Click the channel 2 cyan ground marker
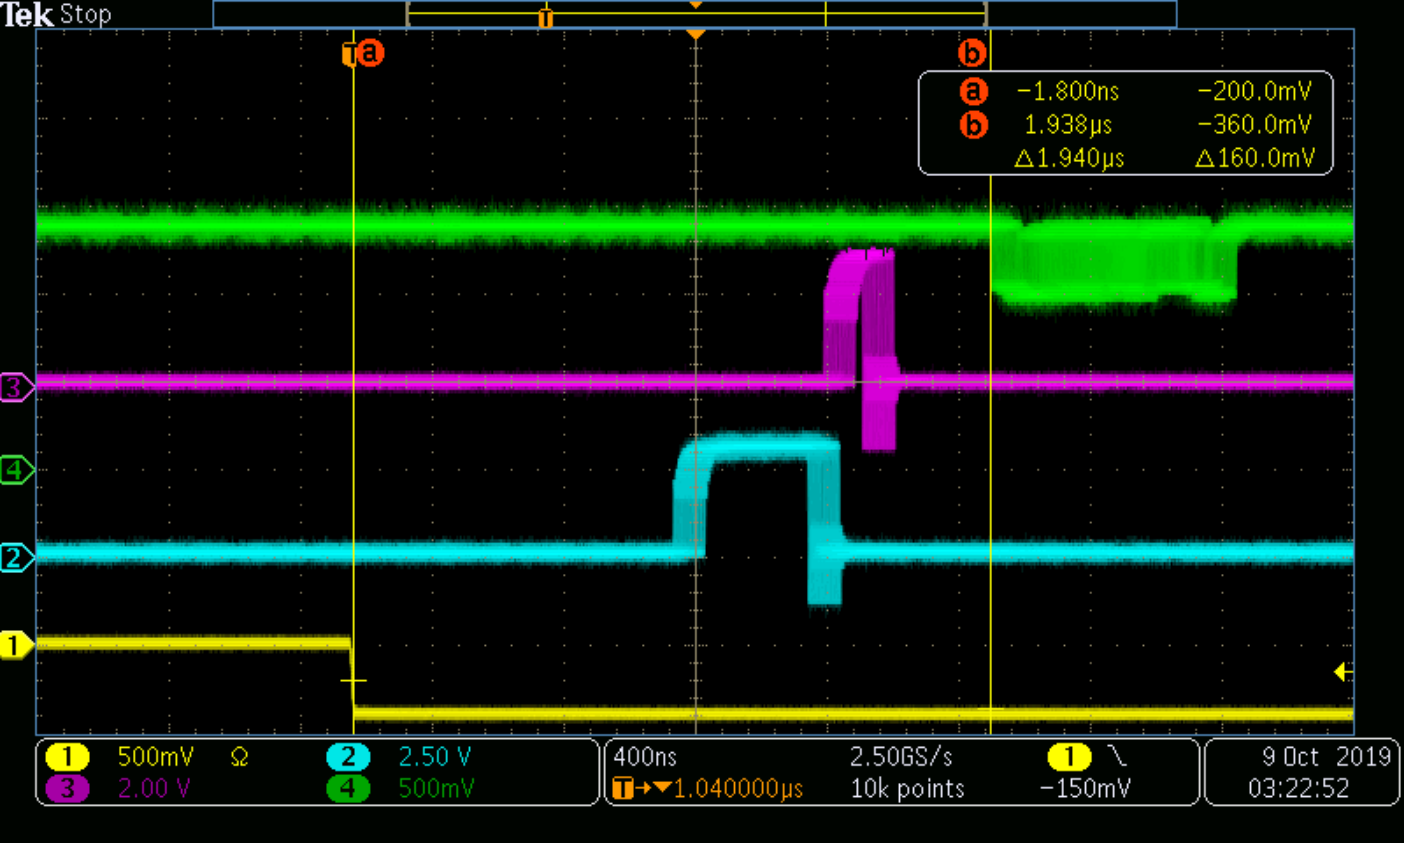Image resolution: width=1404 pixels, height=843 pixels. pos(15,557)
